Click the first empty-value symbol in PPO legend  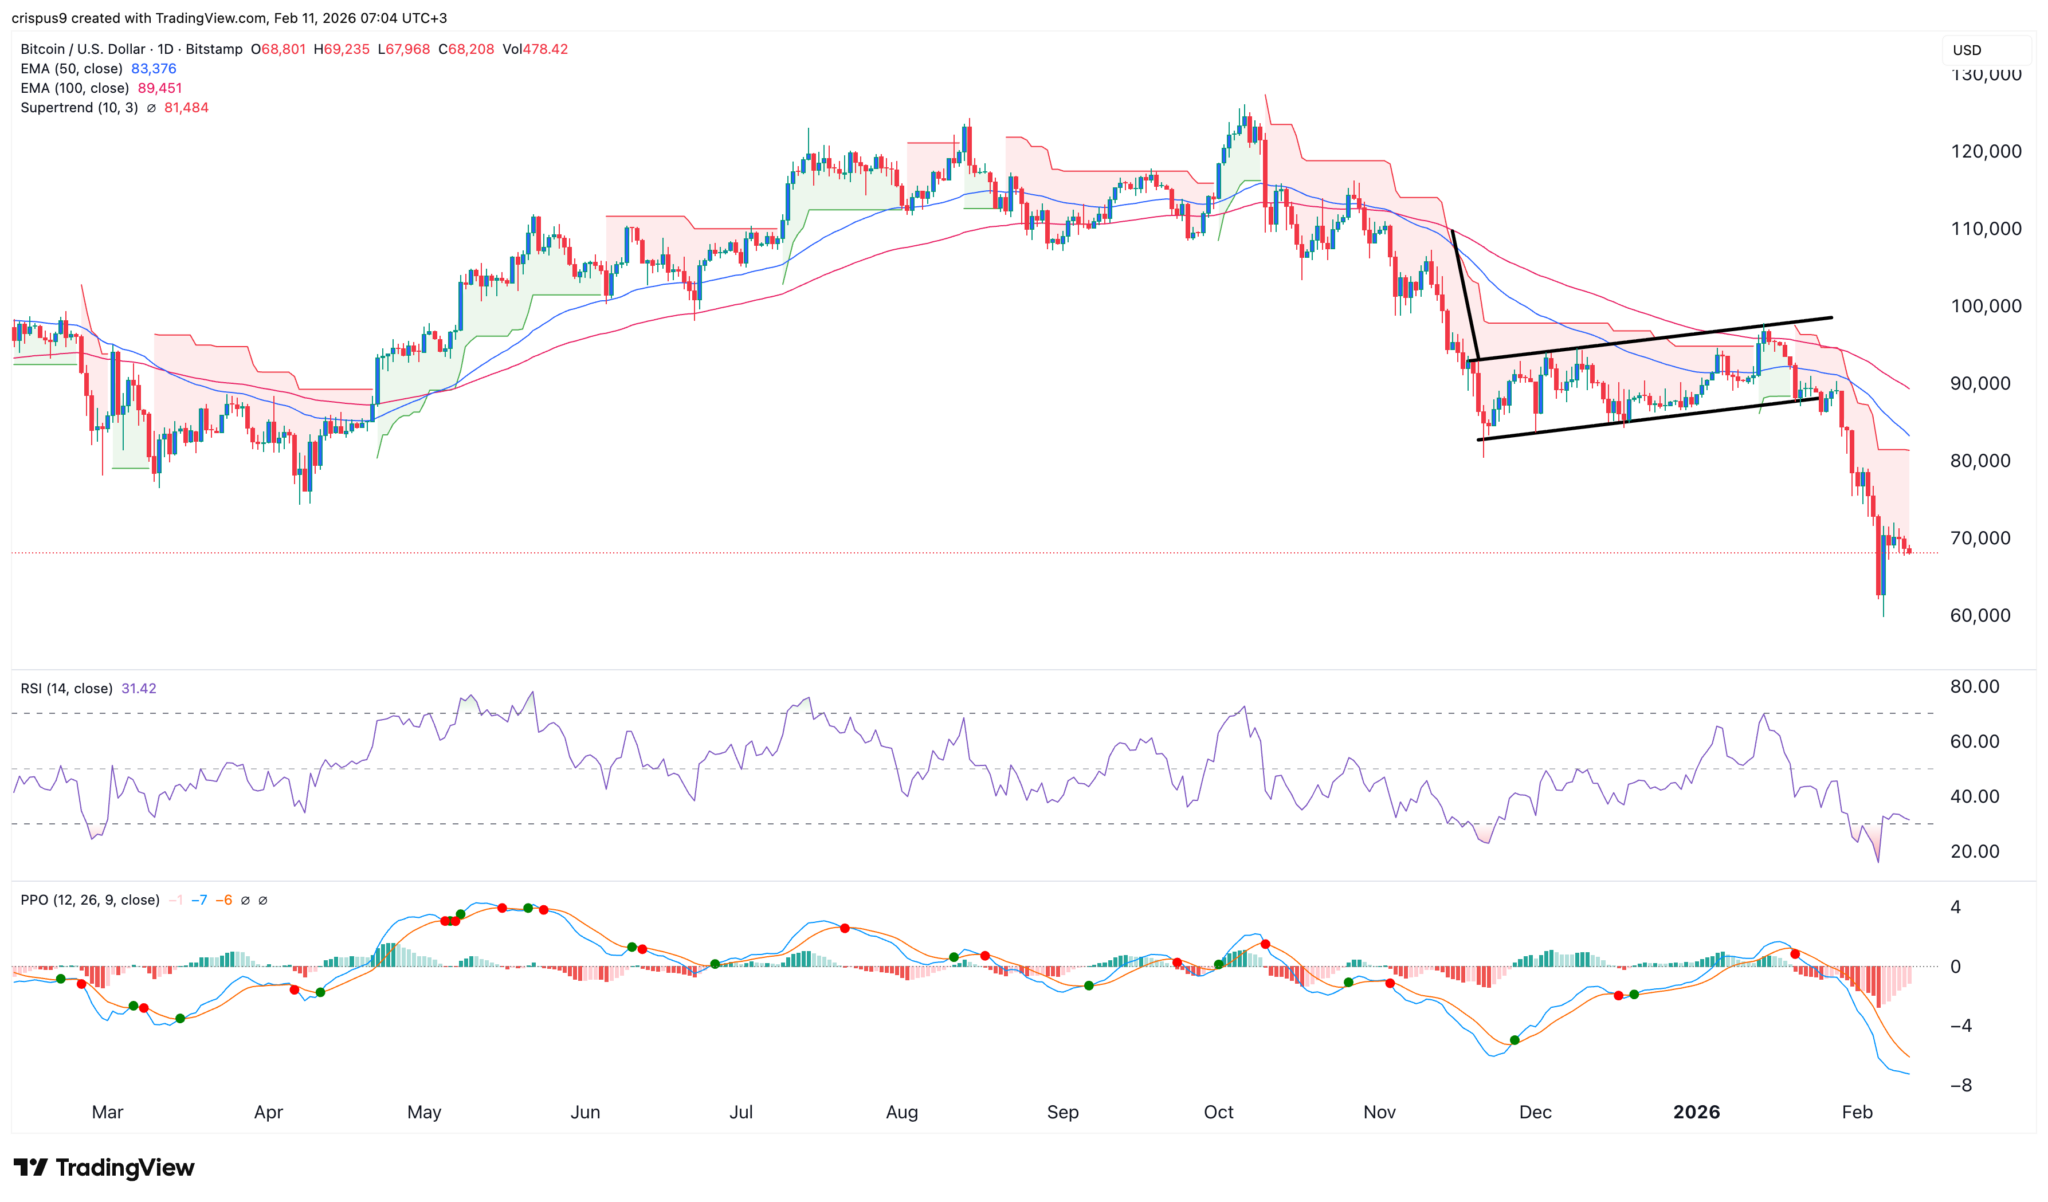(x=246, y=900)
